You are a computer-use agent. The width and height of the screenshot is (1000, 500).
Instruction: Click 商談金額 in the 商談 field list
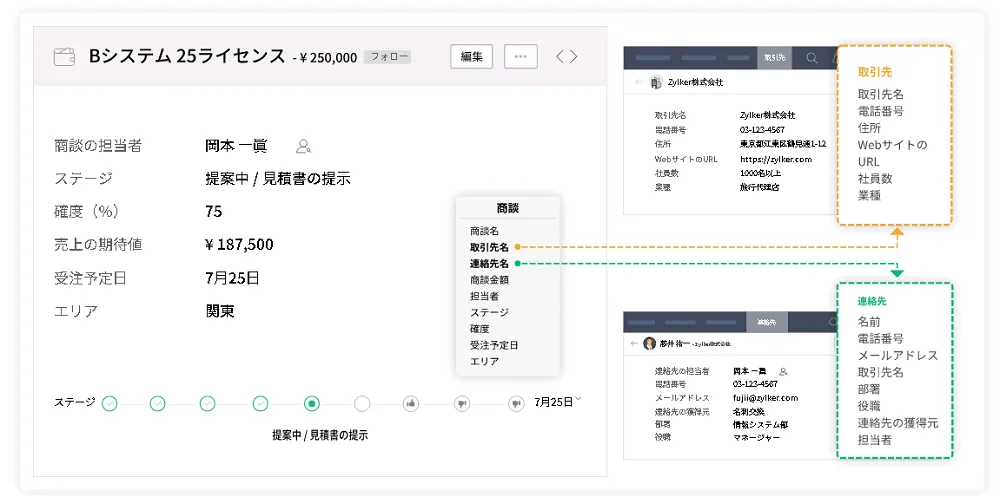[x=489, y=279]
